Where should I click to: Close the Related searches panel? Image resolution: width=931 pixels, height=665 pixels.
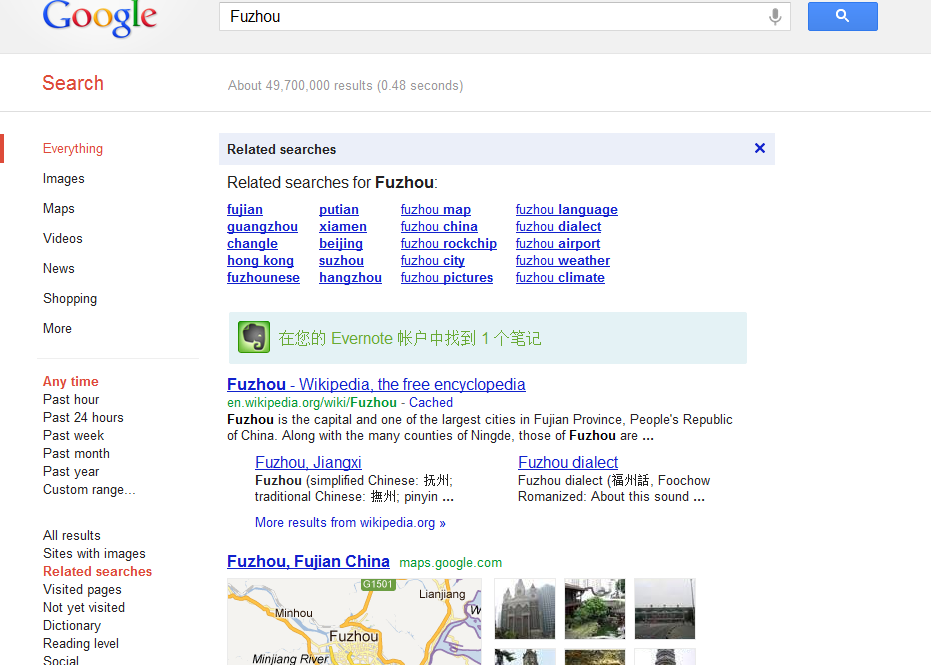click(759, 148)
